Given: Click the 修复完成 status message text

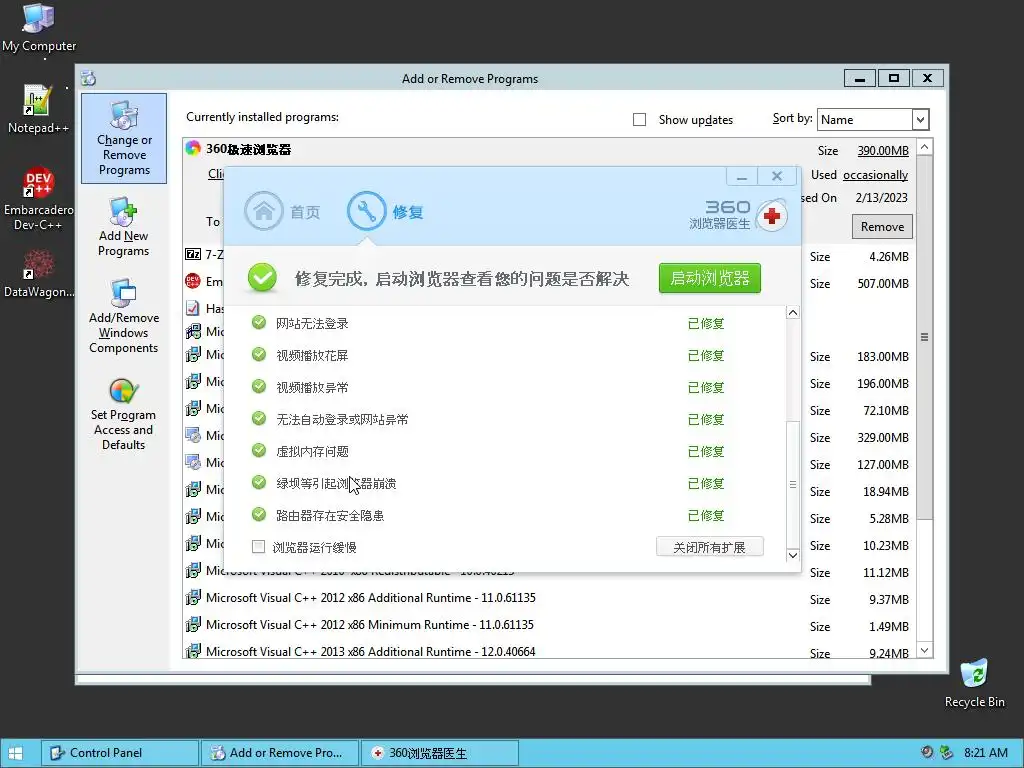Looking at the screenshot, I should tap(462, 279).
